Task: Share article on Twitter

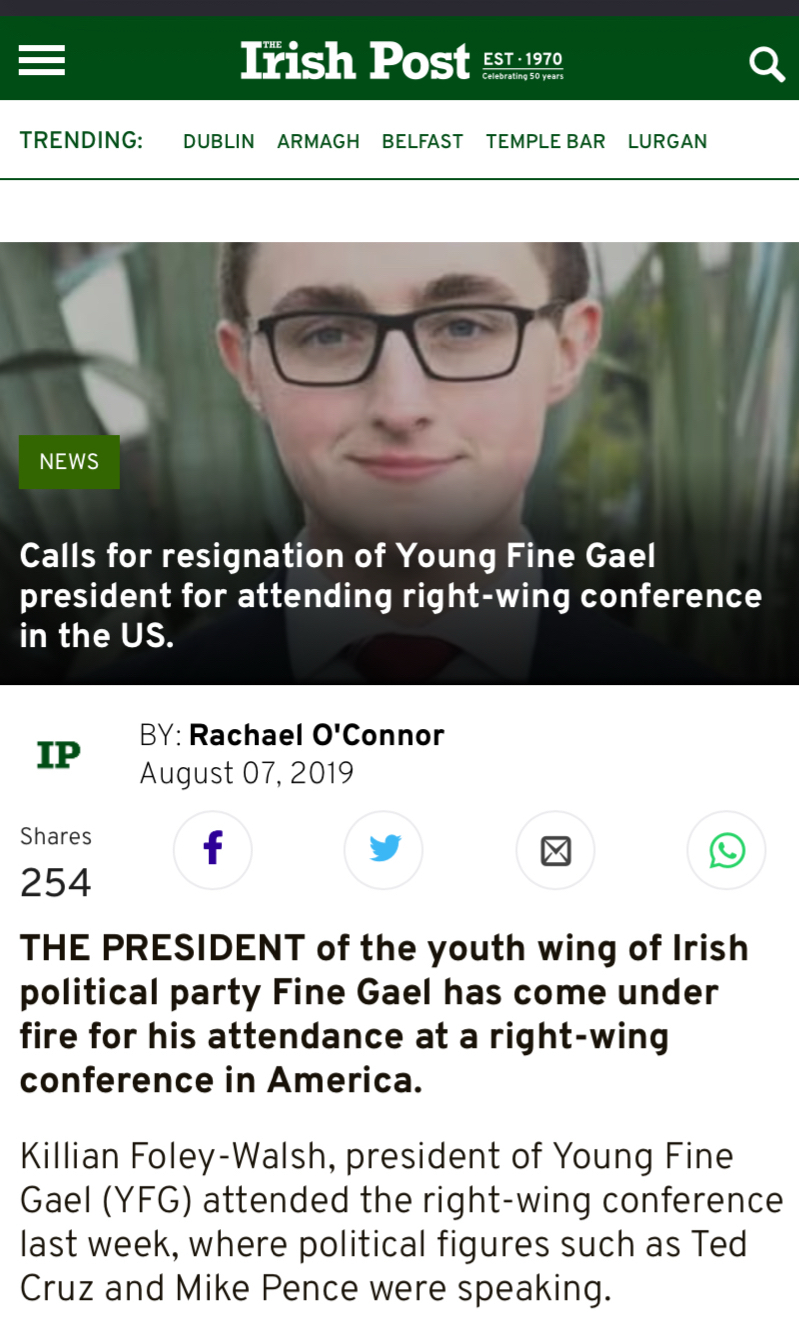Action: tap(384, 850)
